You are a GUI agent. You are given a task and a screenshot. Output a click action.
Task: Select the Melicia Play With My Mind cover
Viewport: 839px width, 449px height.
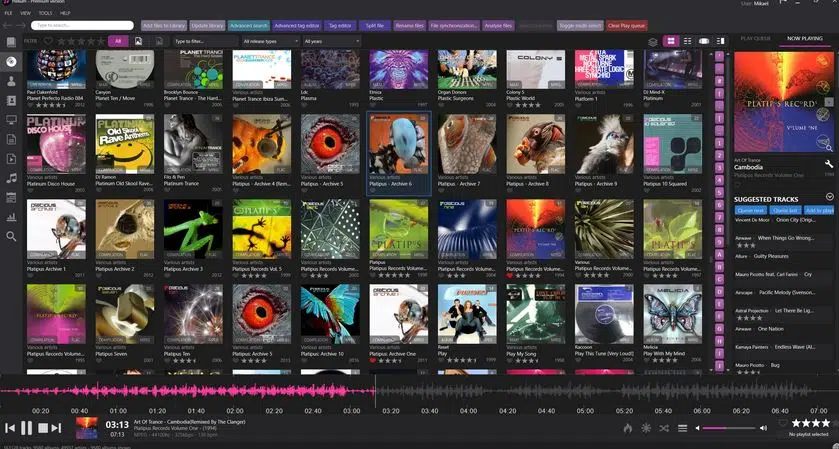pyautogui.click(x=673, y=314)
